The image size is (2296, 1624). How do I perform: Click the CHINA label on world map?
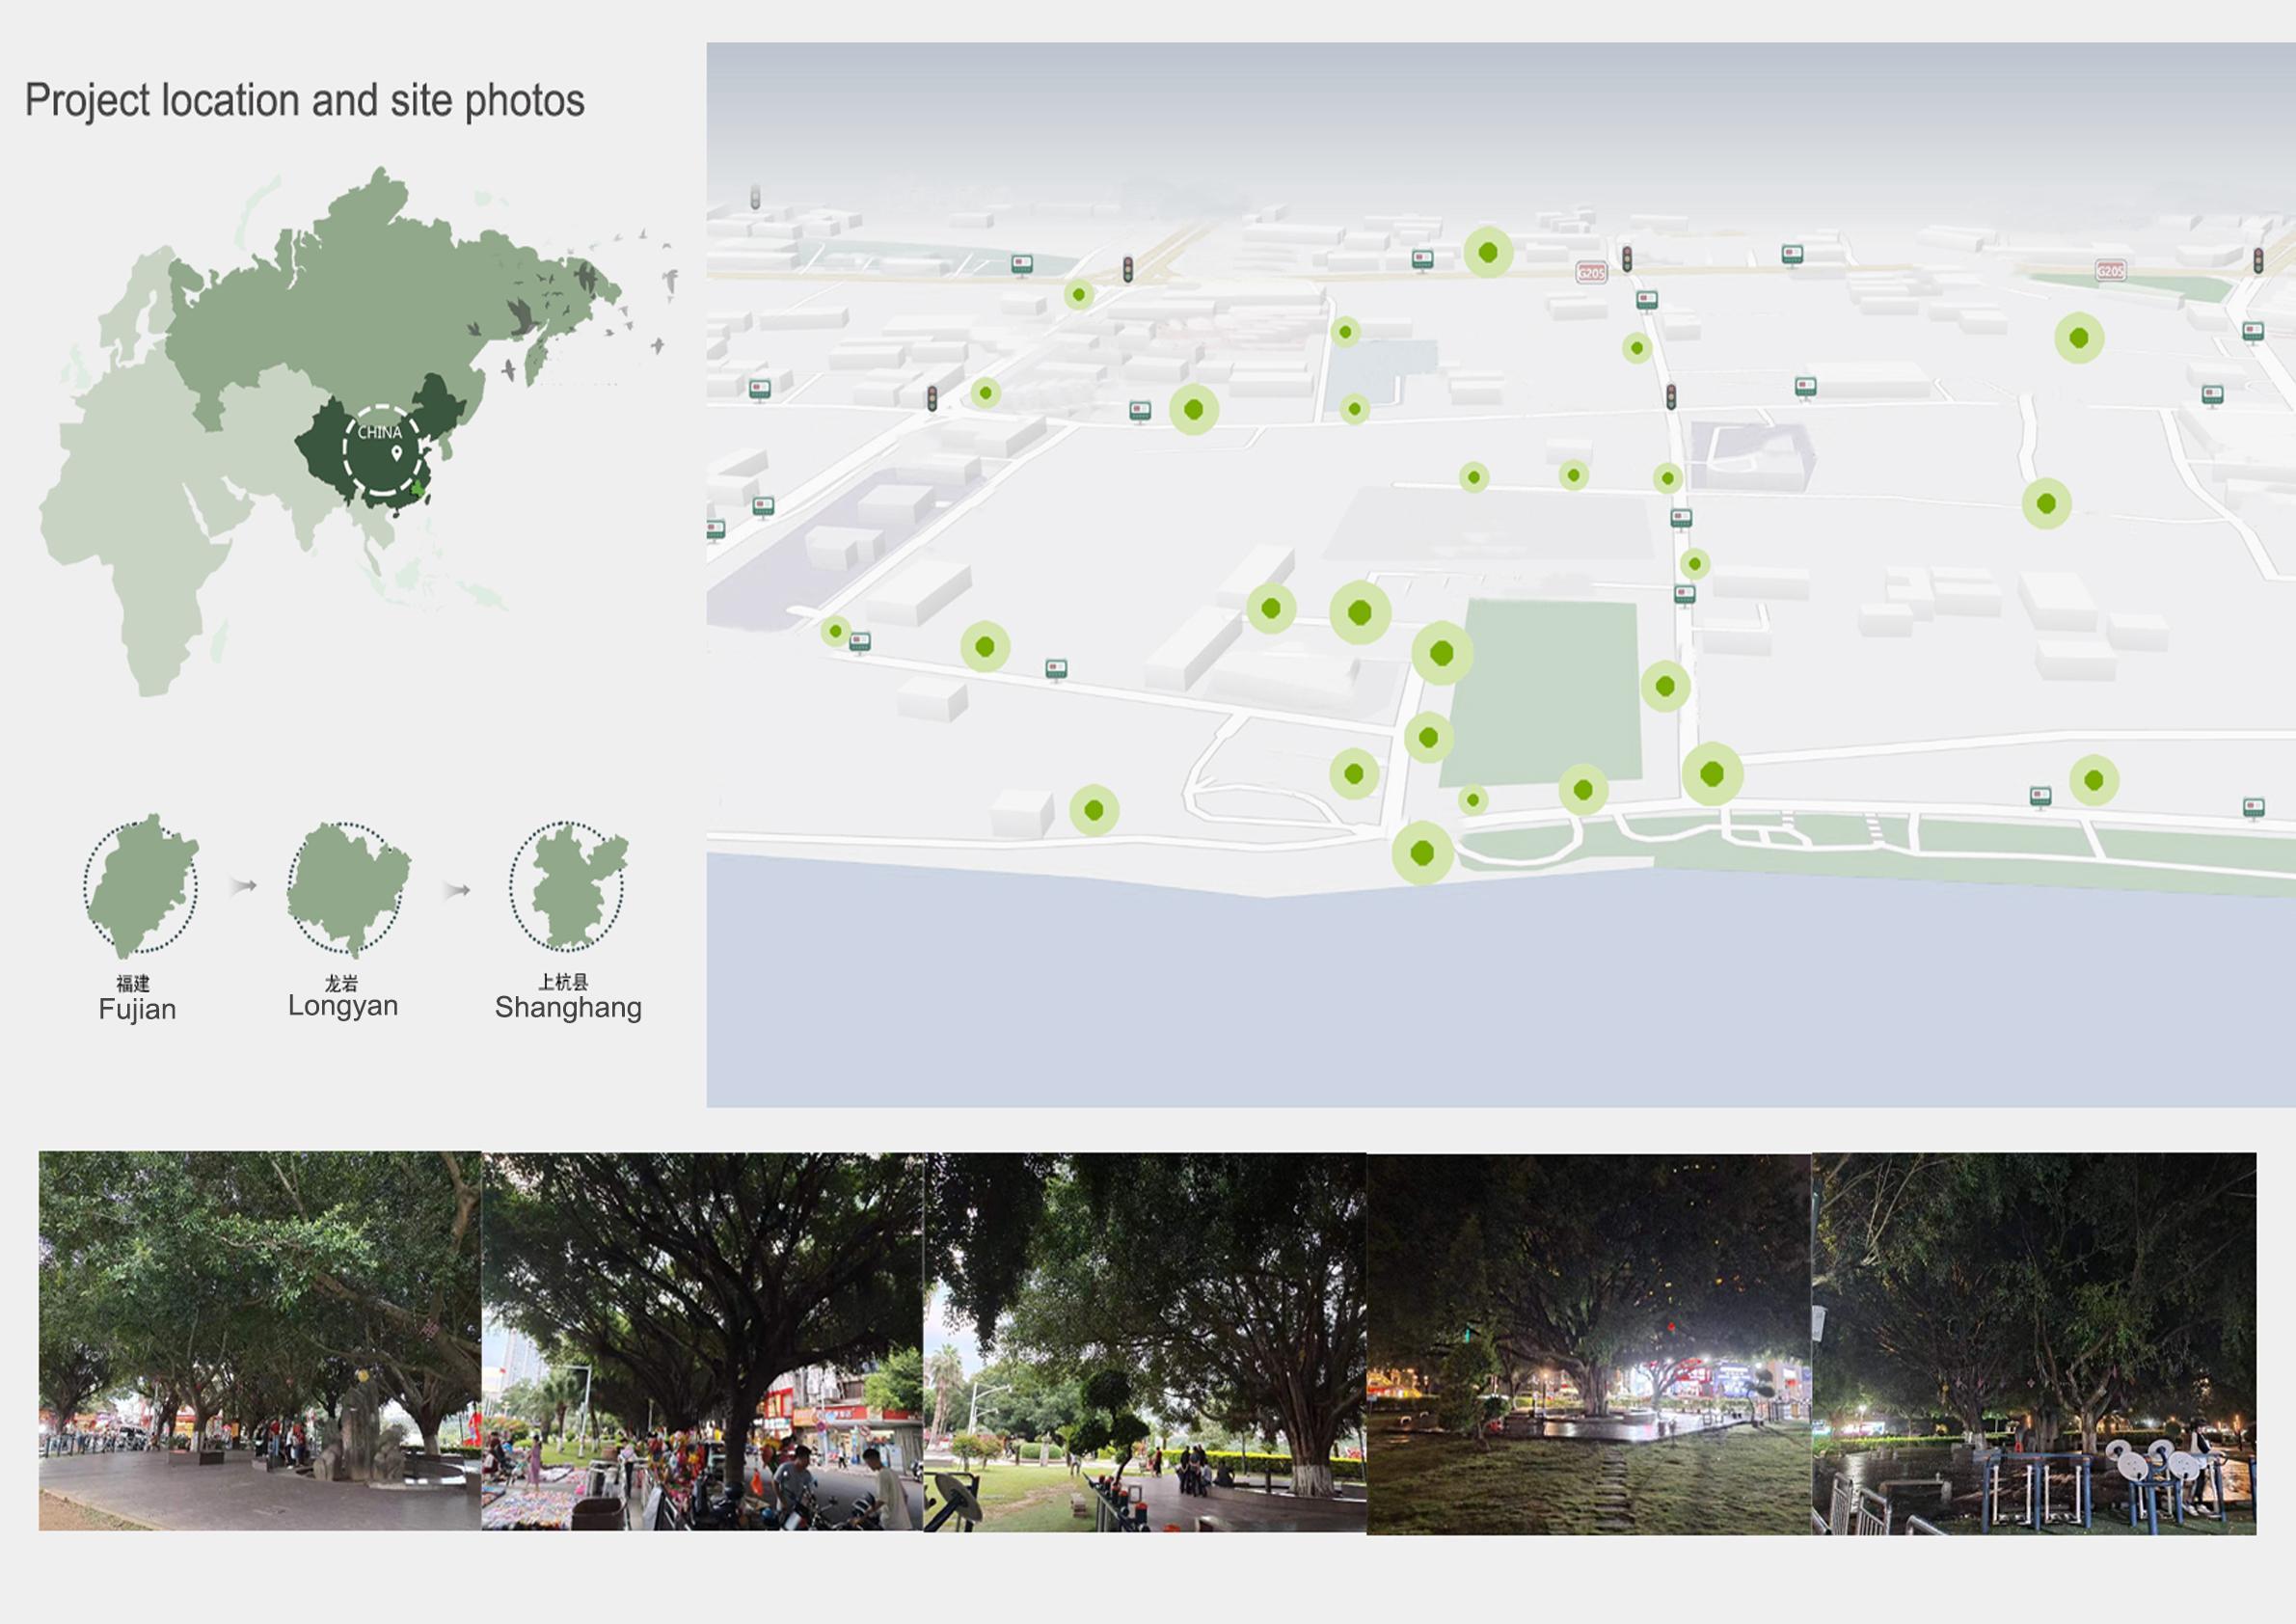click(380, 433)
